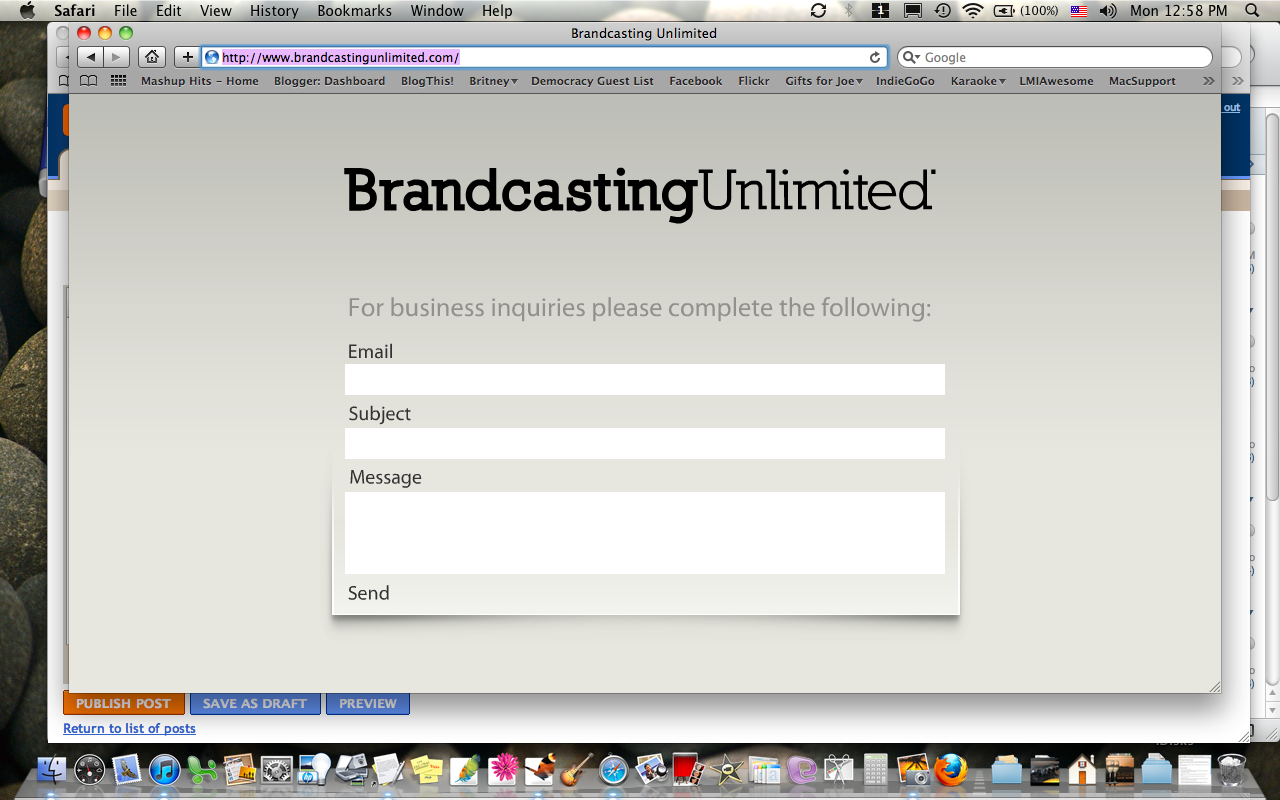Viewport: 1280px width, 800px height.
Task: Focus the Email input field
Action: [x=645, y=379]
